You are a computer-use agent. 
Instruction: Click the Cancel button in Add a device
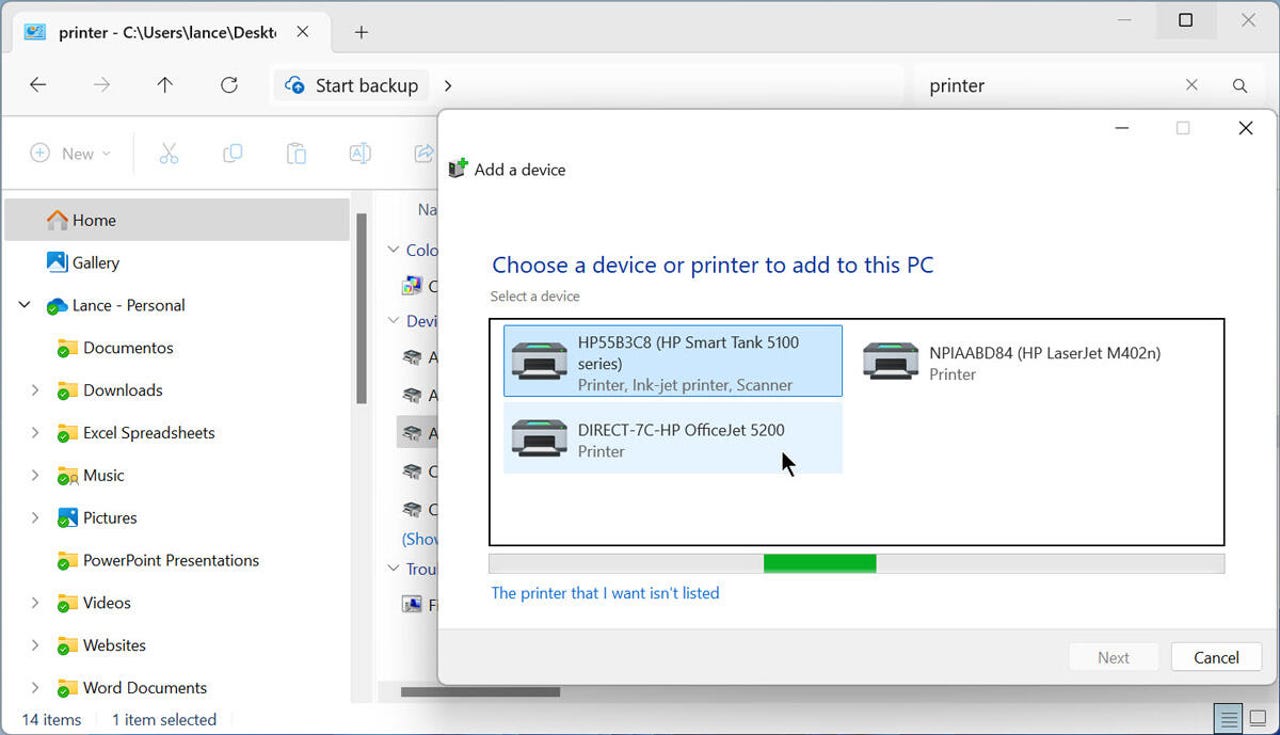1216,657
